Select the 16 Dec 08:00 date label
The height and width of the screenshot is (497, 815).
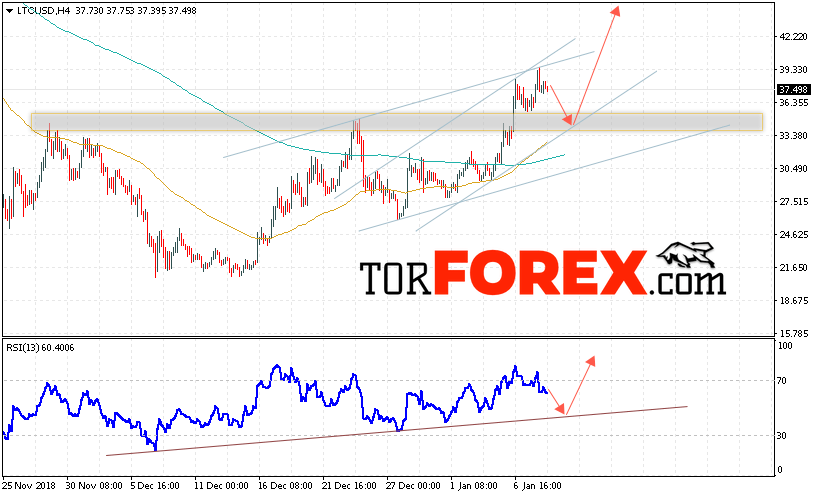pyautogui.click(x=285, y=486)
